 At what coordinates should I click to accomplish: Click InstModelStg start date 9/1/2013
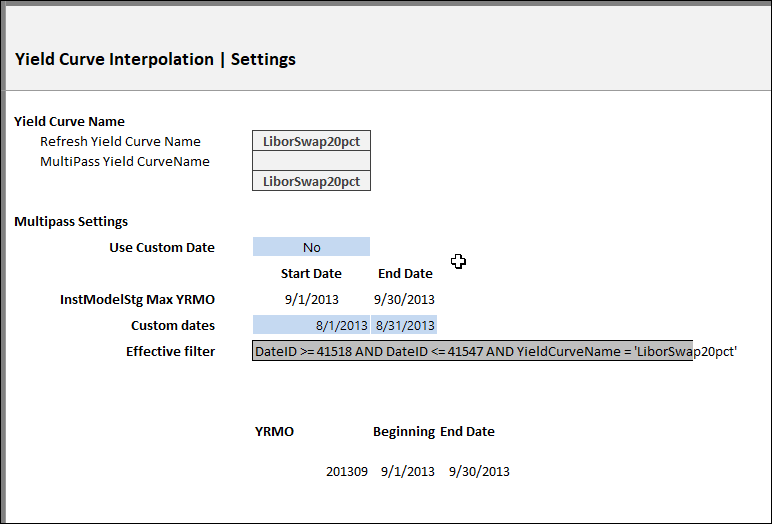(x=312, y=299)
